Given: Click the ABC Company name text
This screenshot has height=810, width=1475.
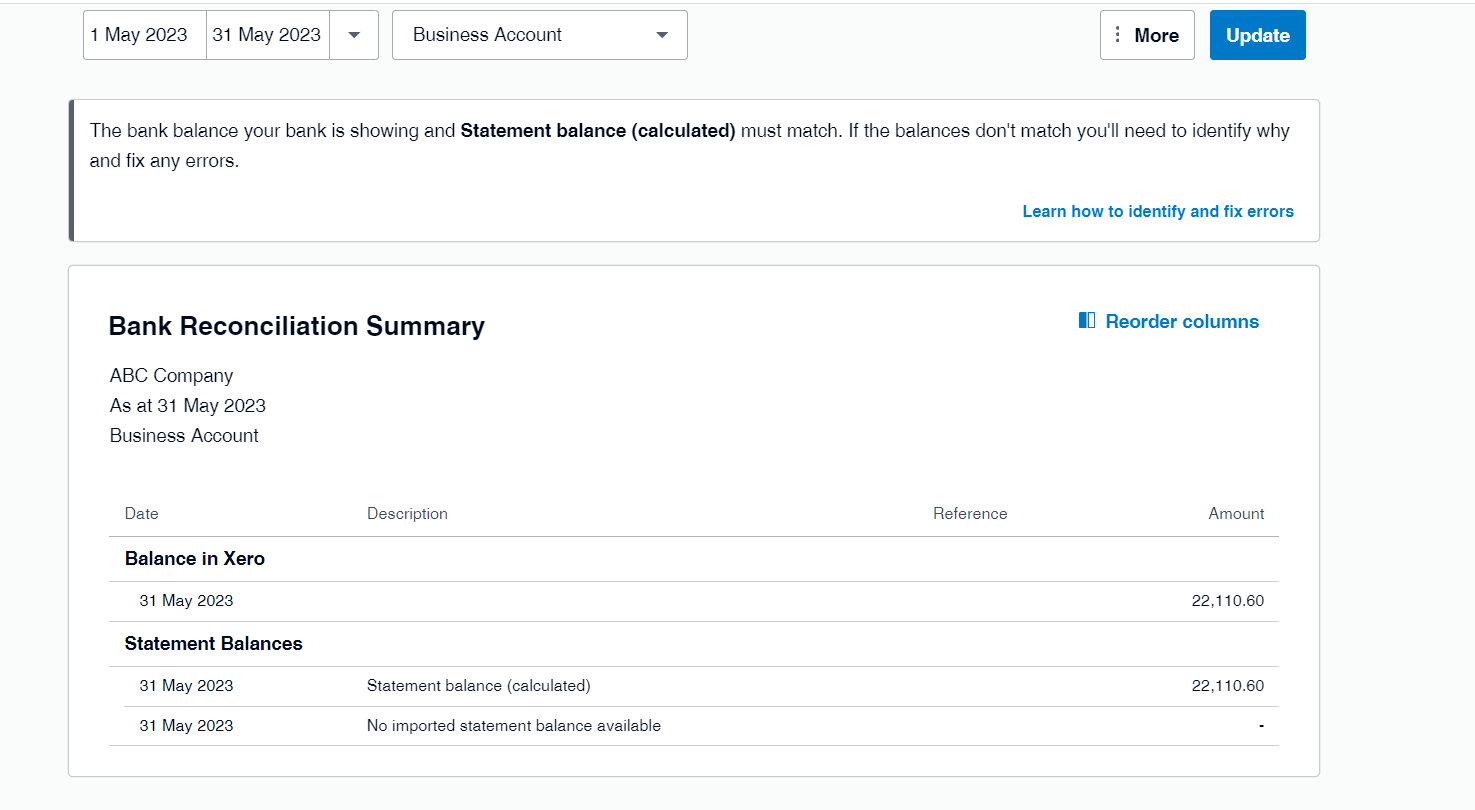Looking at the screenshot, I should (172, 376).
